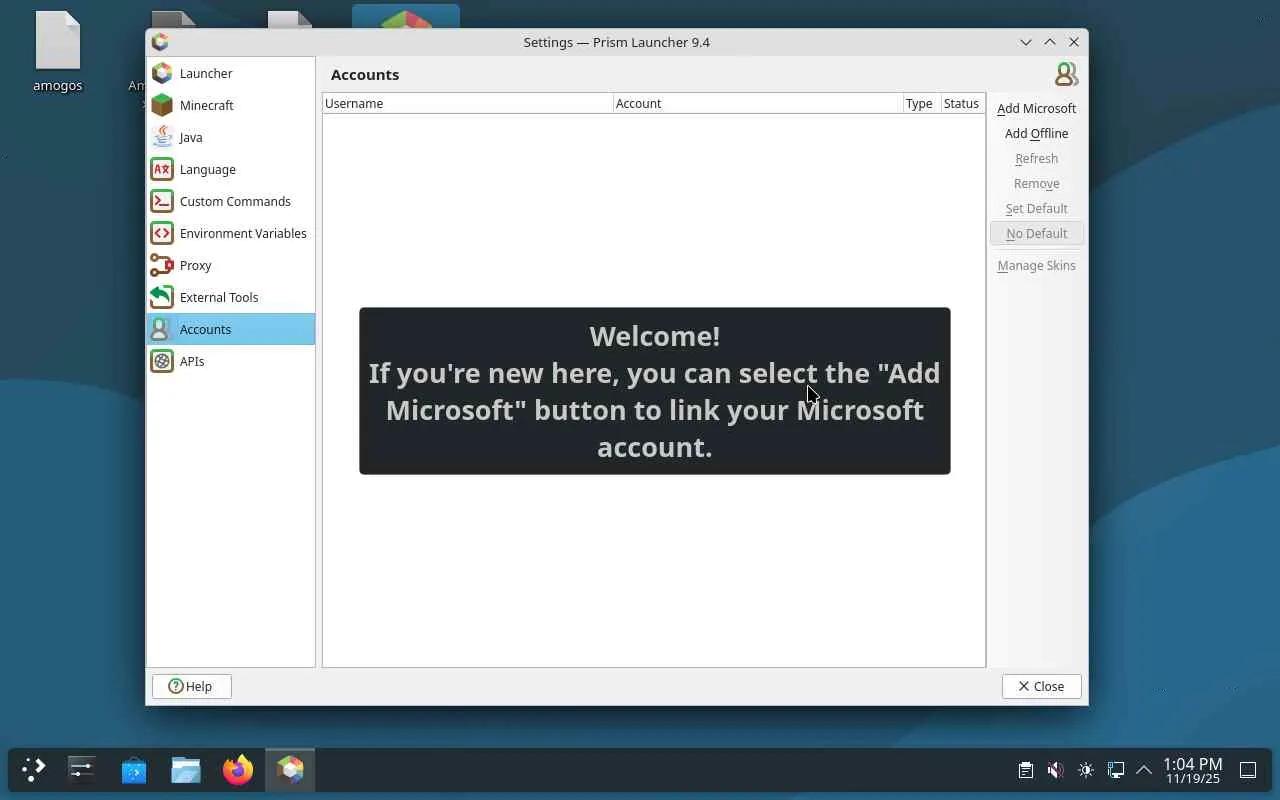Select the Environment Variables icon
Screen dimensions: 1280x800
tap(162, 233)
